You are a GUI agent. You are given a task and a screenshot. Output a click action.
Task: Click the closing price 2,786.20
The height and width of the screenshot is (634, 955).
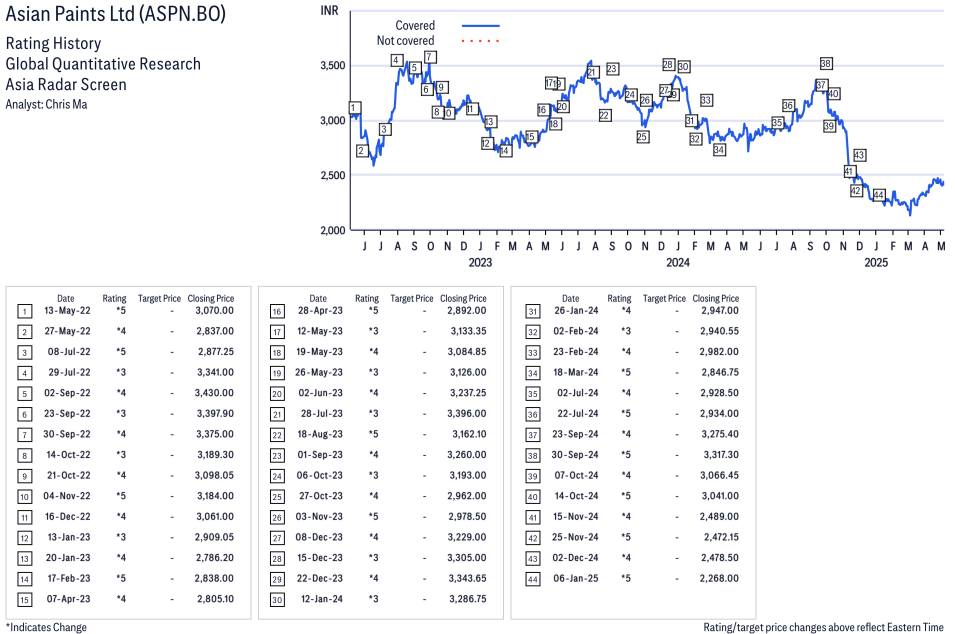pyautogui.click(x=215, y=557)
